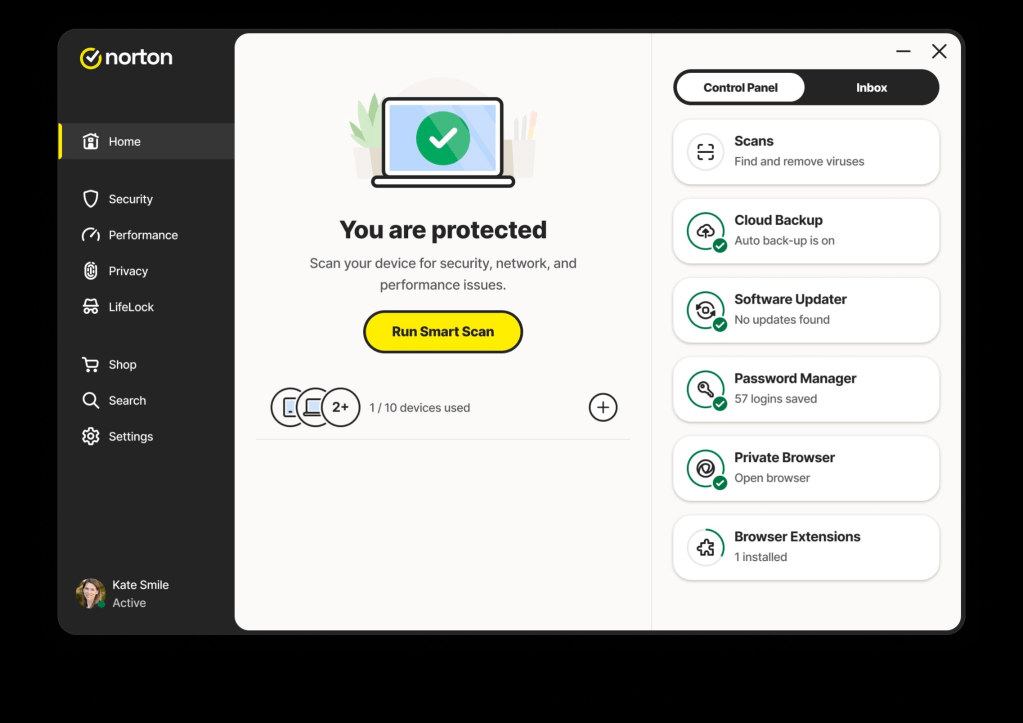Open Cloud Backup card title
The height and width of the screenshot is (723, 1023).
click(x=778, y=220)
